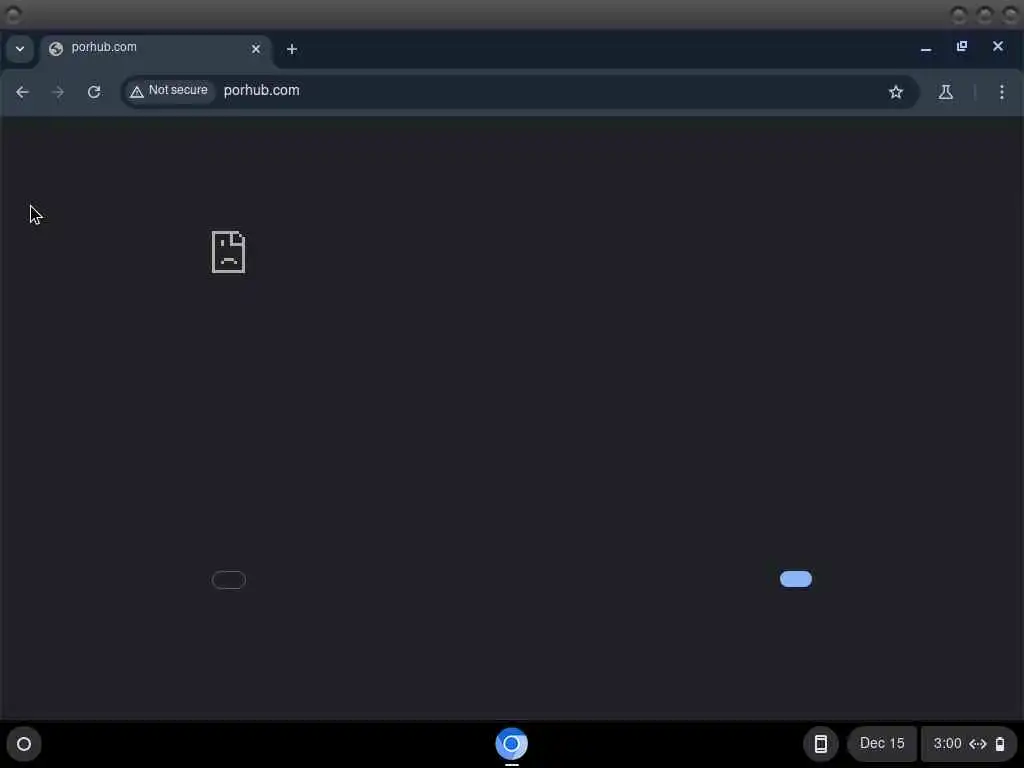Viewport: 1024px width, 768px height.
Task: Minimize the browser window
Action: 926,48
